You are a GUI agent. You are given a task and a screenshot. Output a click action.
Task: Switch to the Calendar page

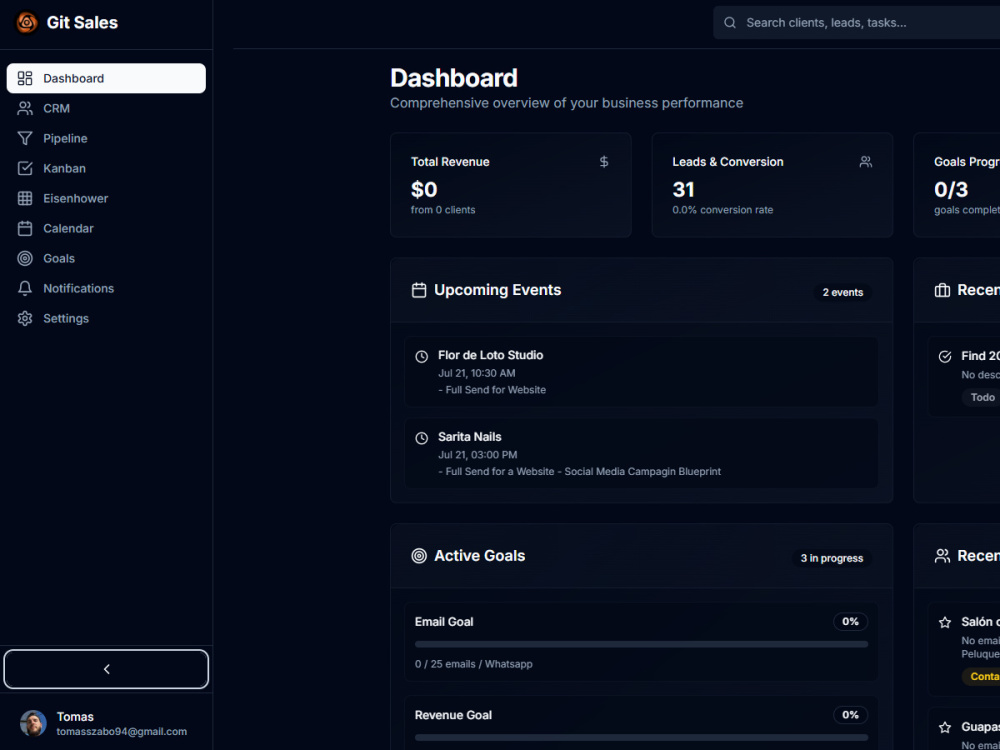coord(106,228)
